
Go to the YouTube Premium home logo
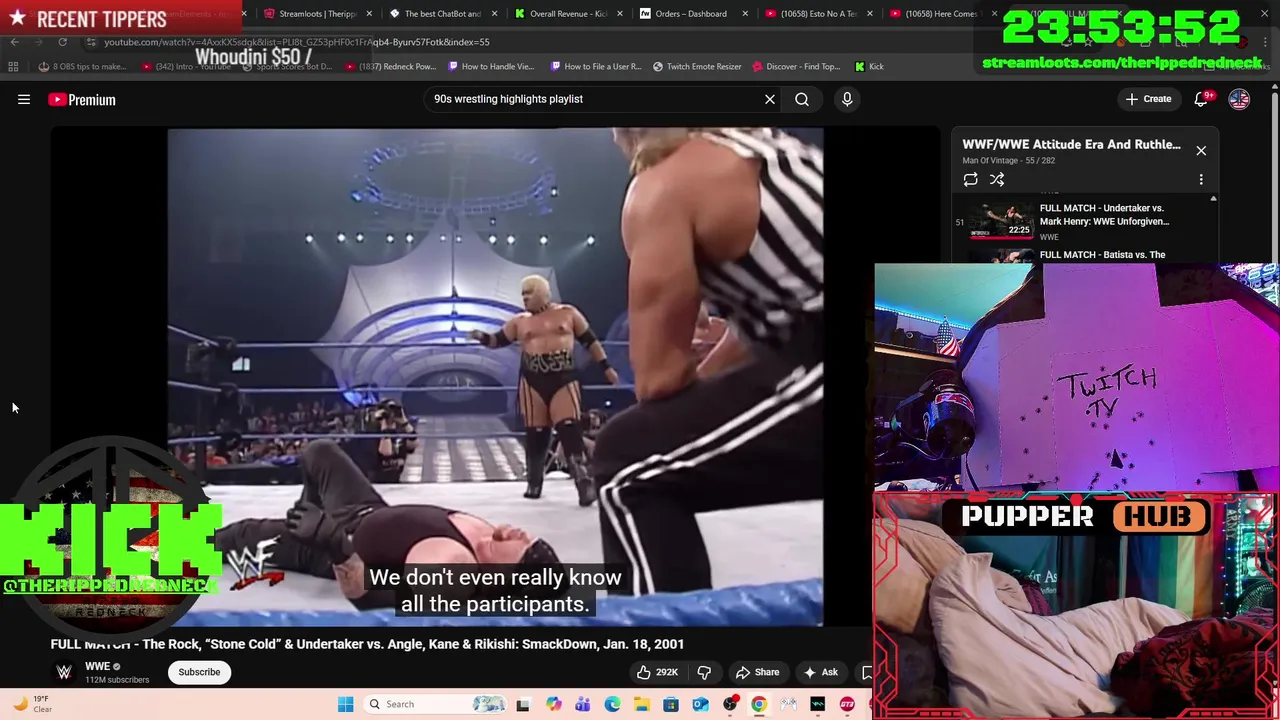point(82,99)
